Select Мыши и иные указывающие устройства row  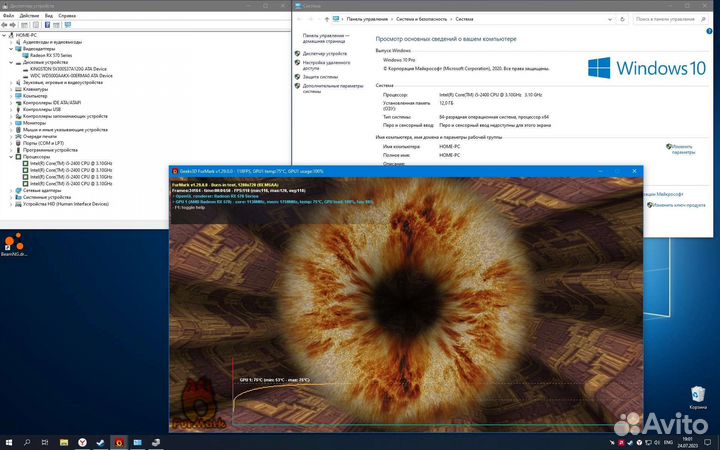coord(65,130)
